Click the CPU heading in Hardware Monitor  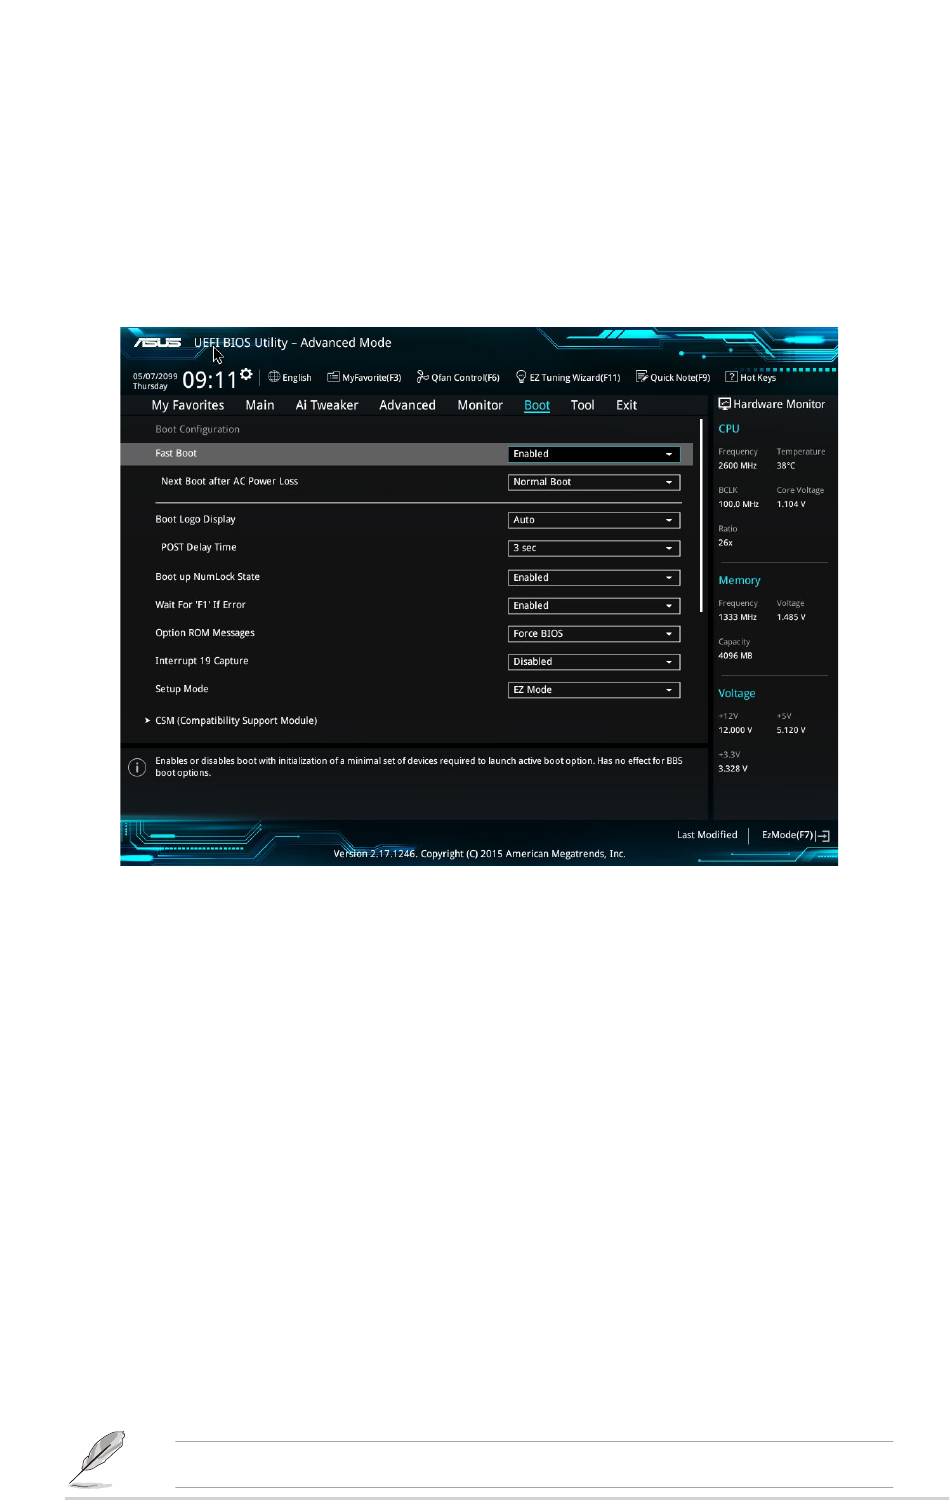729,428
